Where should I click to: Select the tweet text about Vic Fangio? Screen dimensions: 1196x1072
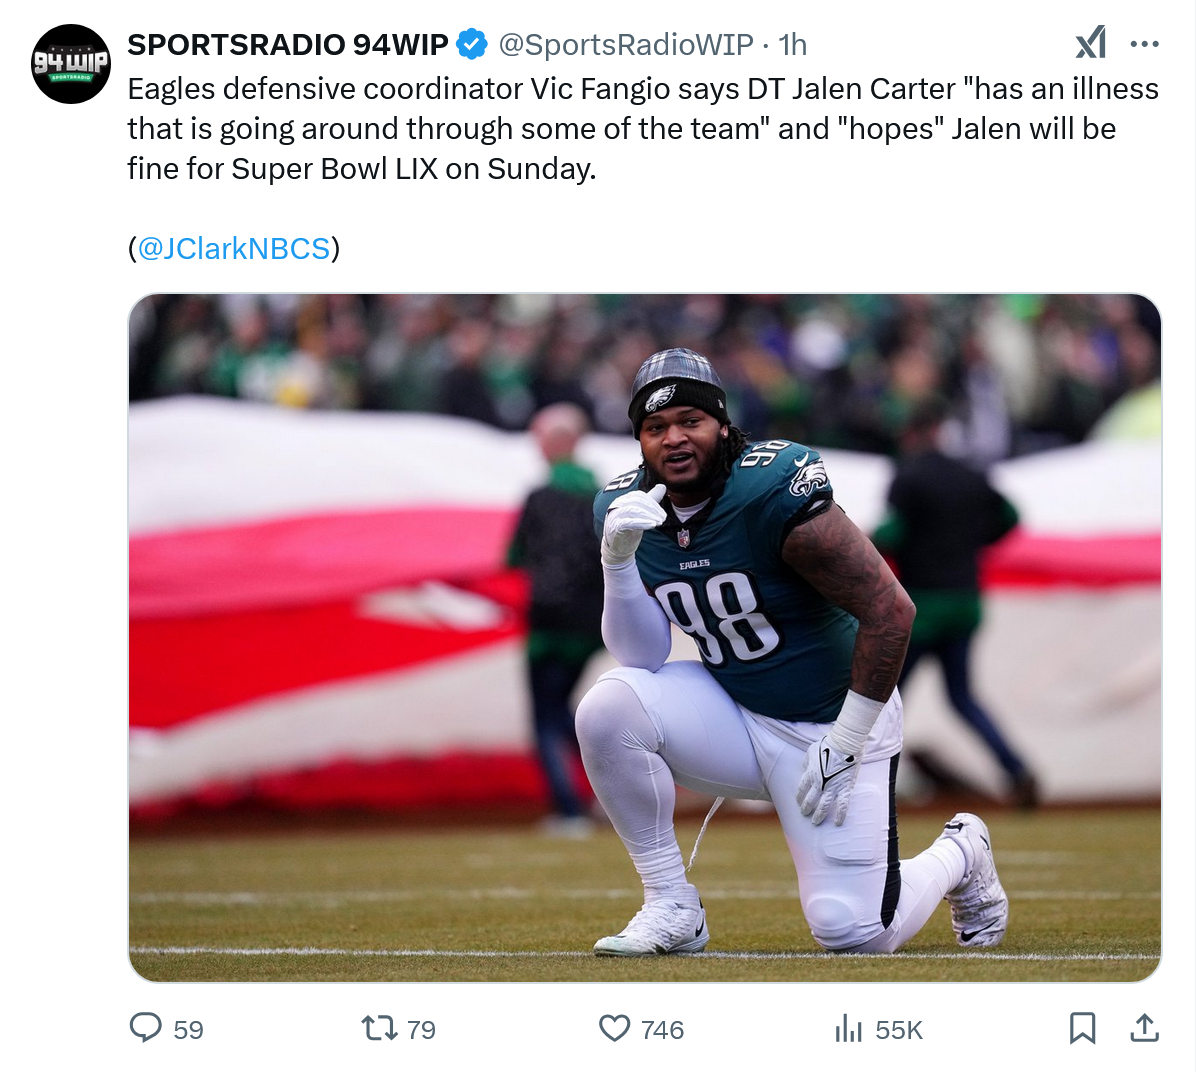[x=643, y=129]
